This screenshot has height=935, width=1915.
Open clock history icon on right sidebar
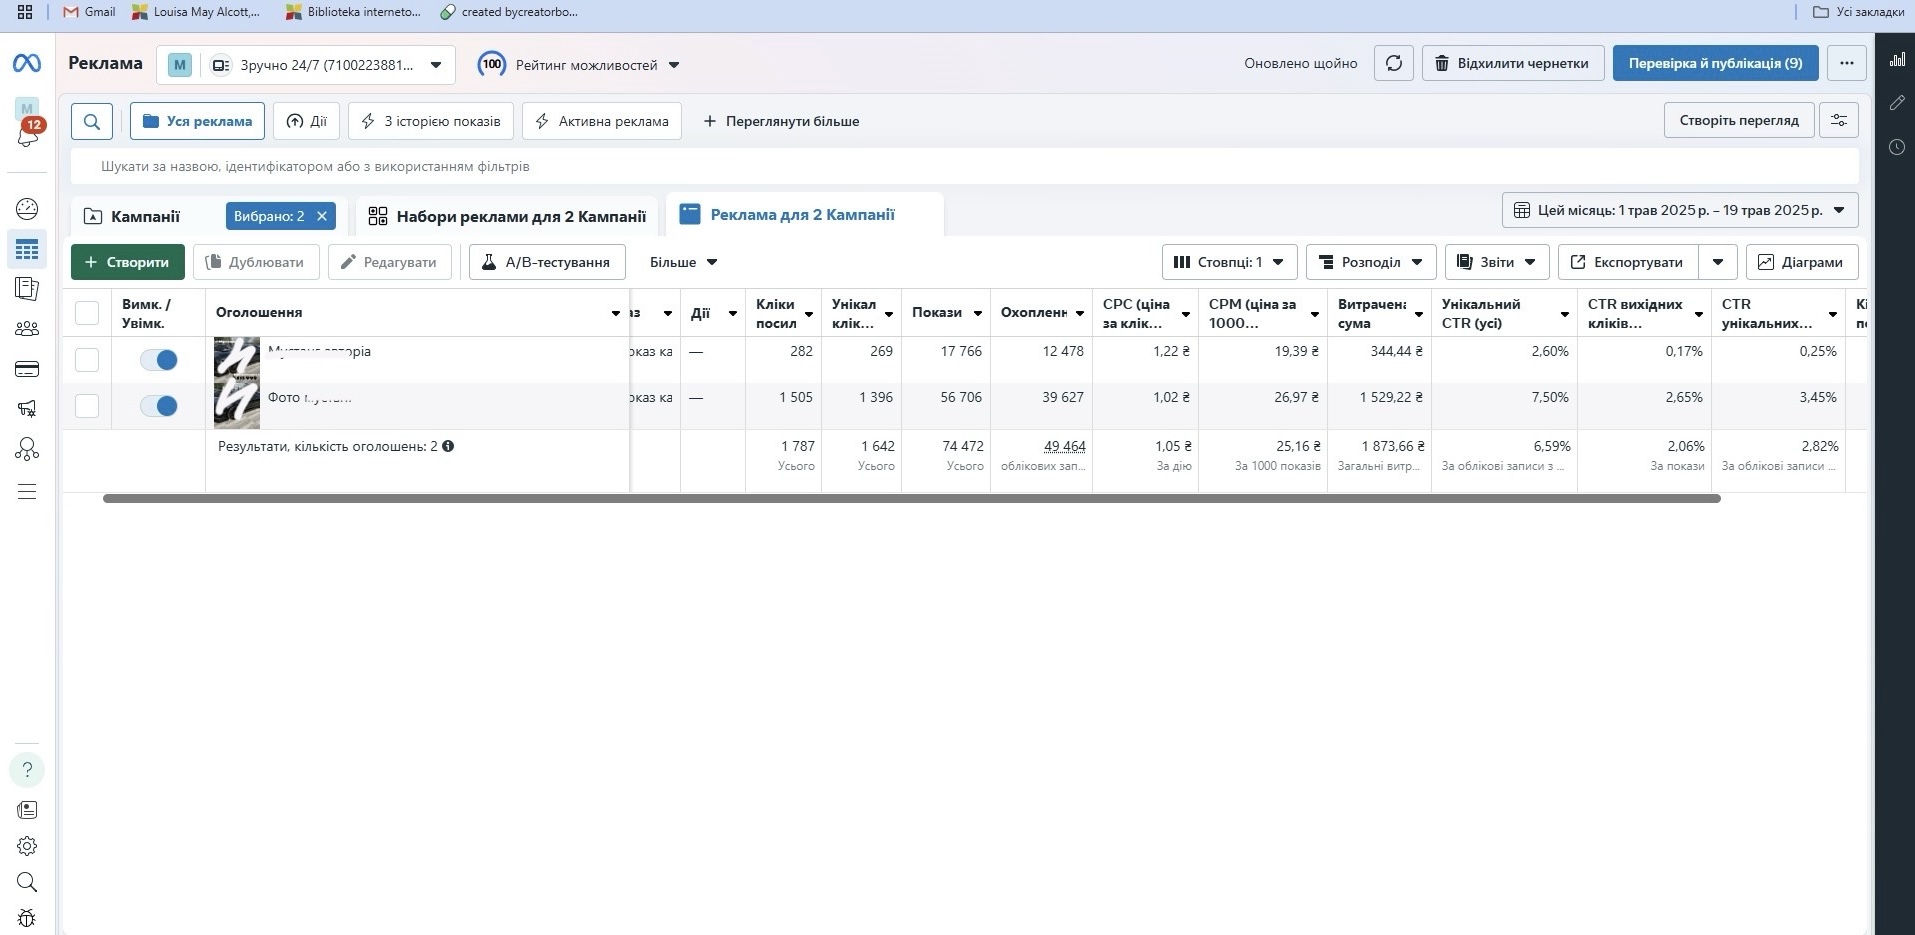coord(1897,147)
